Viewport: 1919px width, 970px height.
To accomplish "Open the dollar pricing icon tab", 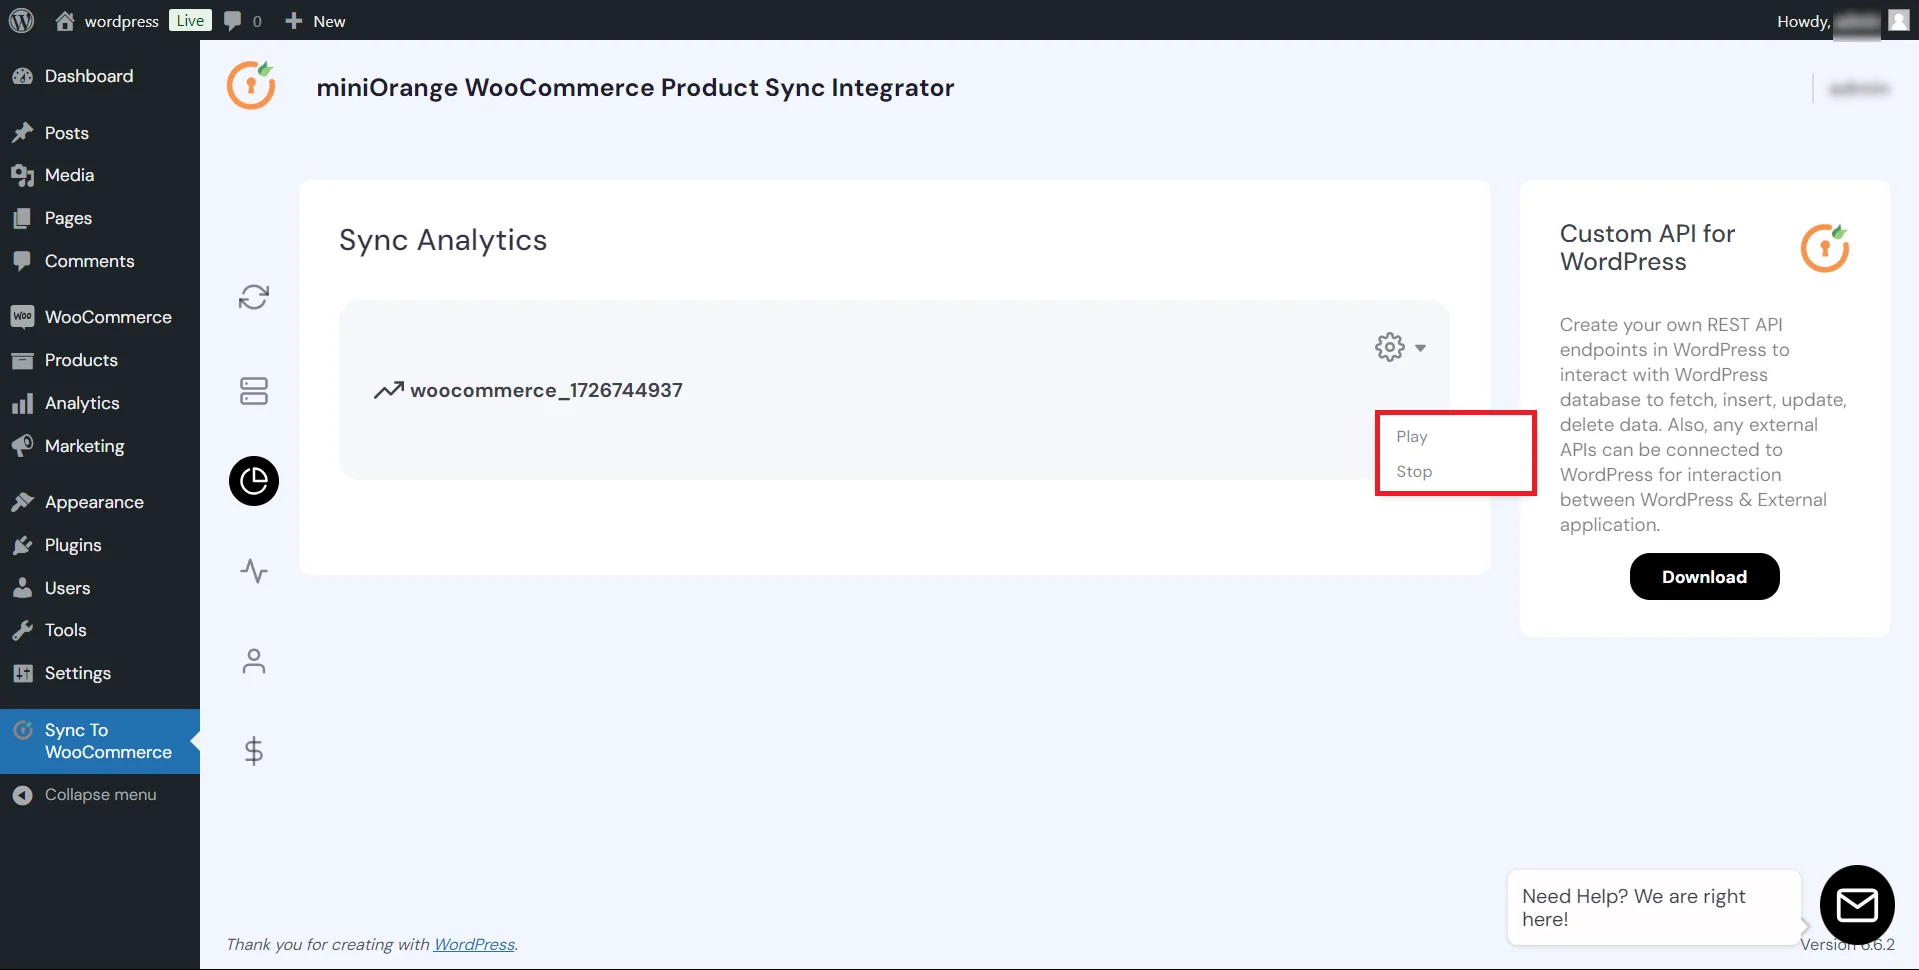I will pyautogui.click(x=254, y=751).
